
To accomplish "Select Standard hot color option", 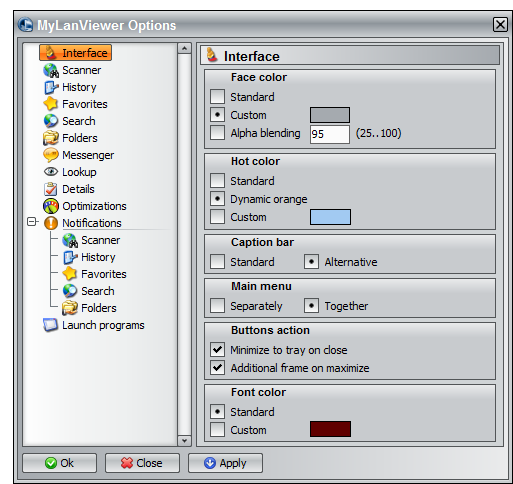I will click(217, 180).
